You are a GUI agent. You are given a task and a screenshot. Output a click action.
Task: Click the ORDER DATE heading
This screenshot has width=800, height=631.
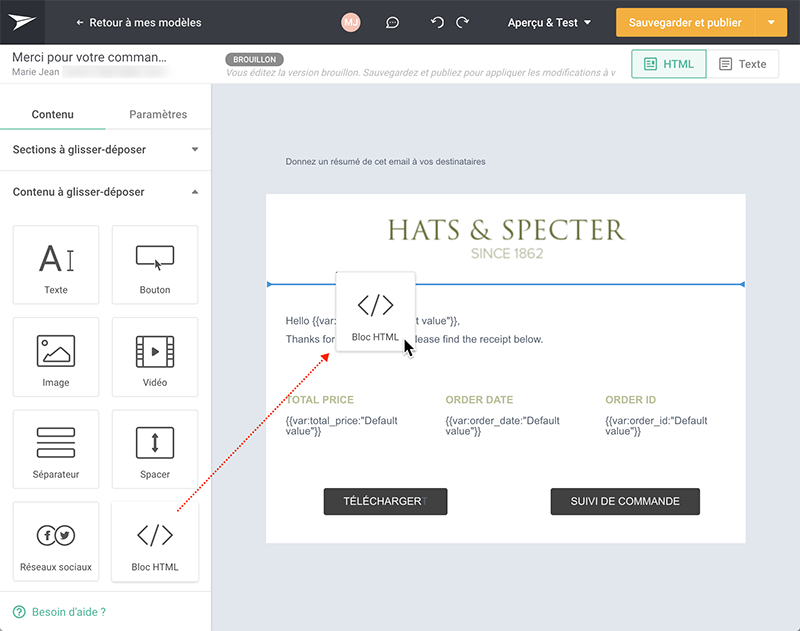tap(479, 400)
